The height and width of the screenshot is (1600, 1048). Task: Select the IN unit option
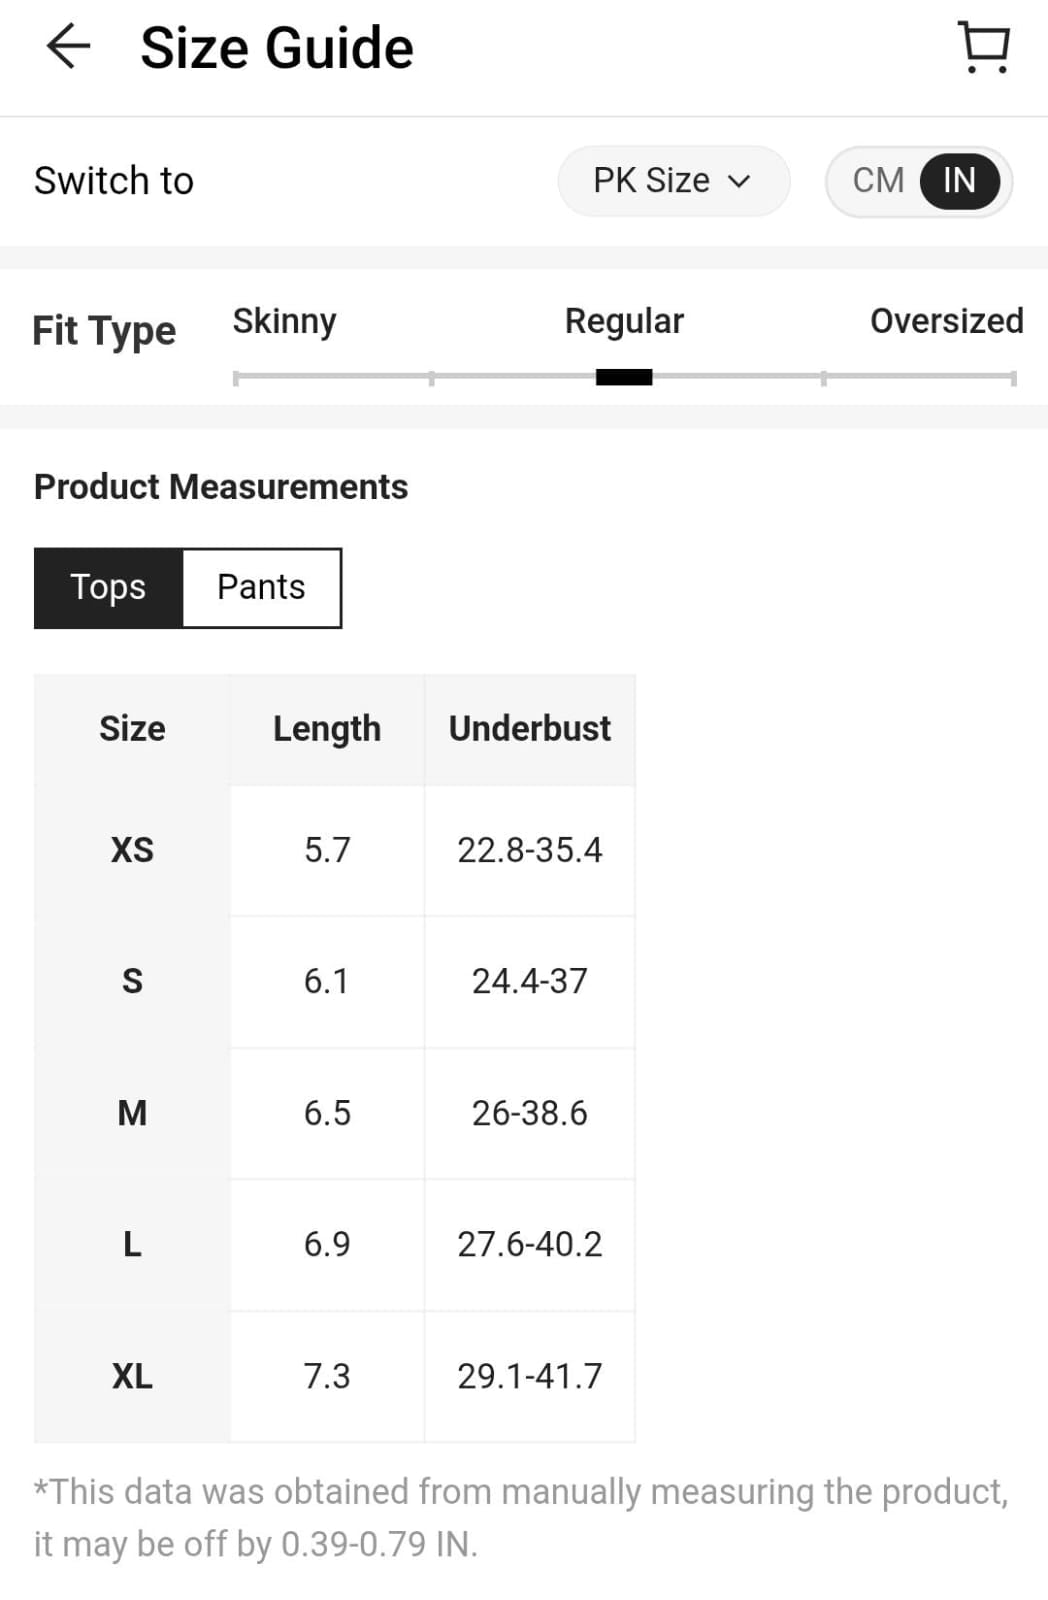[959, 181]
